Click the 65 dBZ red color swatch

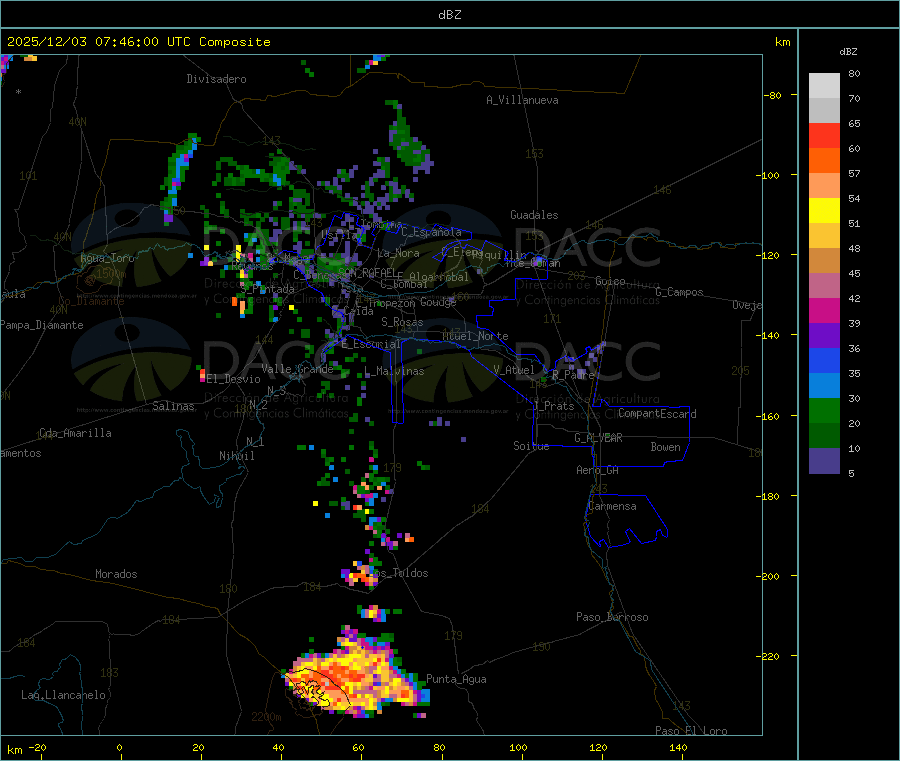coord(824,135)
